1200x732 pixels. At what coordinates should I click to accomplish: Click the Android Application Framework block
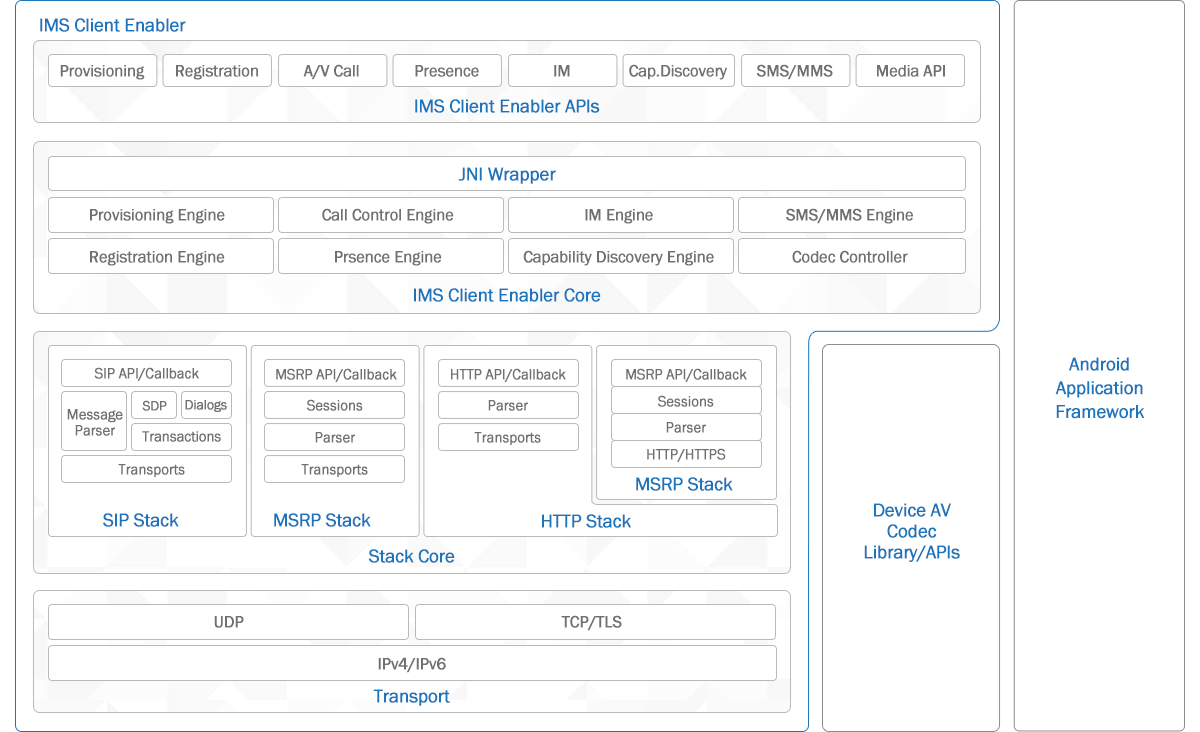click(1100, 366)
